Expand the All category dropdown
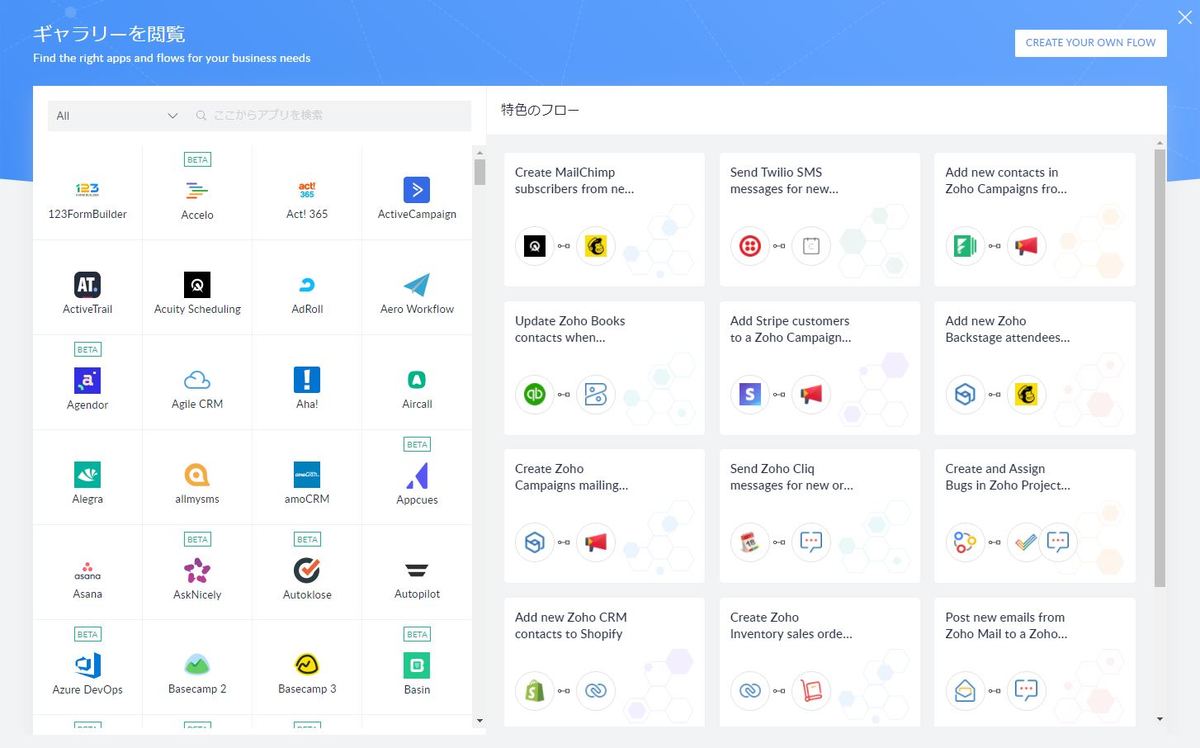This screenshot has height=748, width=1200. (117, 116)
